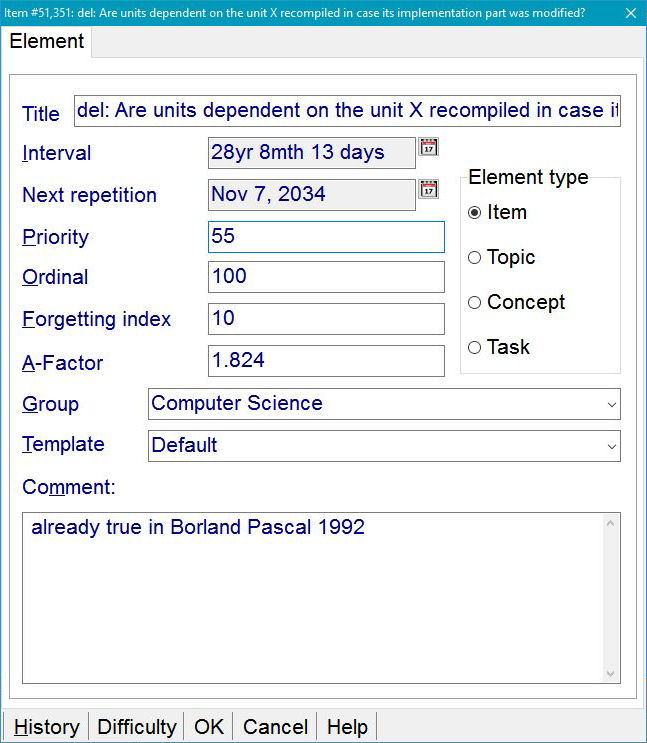This screenshot has width=647, height=743.
Task: Close the element parameters dialog window
Action: tap(628, 13)
